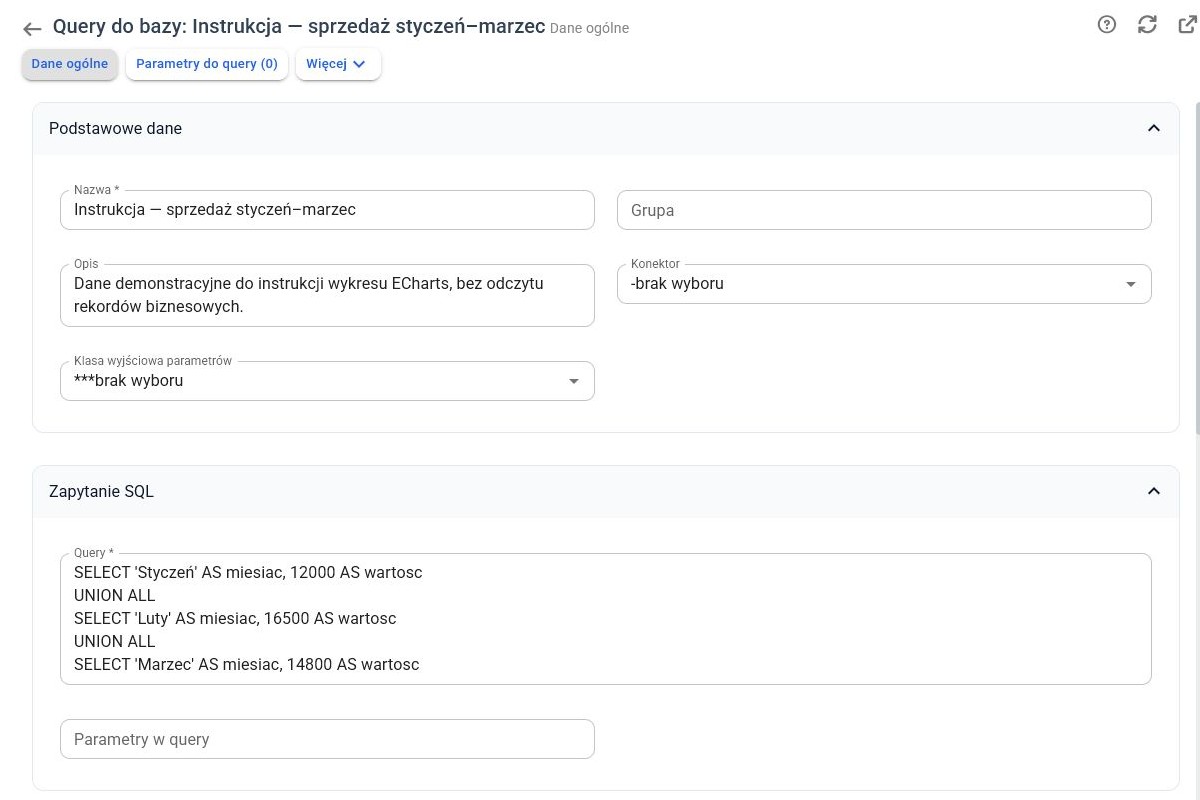Open the Konektor dropdown
This screenshot has width=1200, height=800.
pos(884,284)
